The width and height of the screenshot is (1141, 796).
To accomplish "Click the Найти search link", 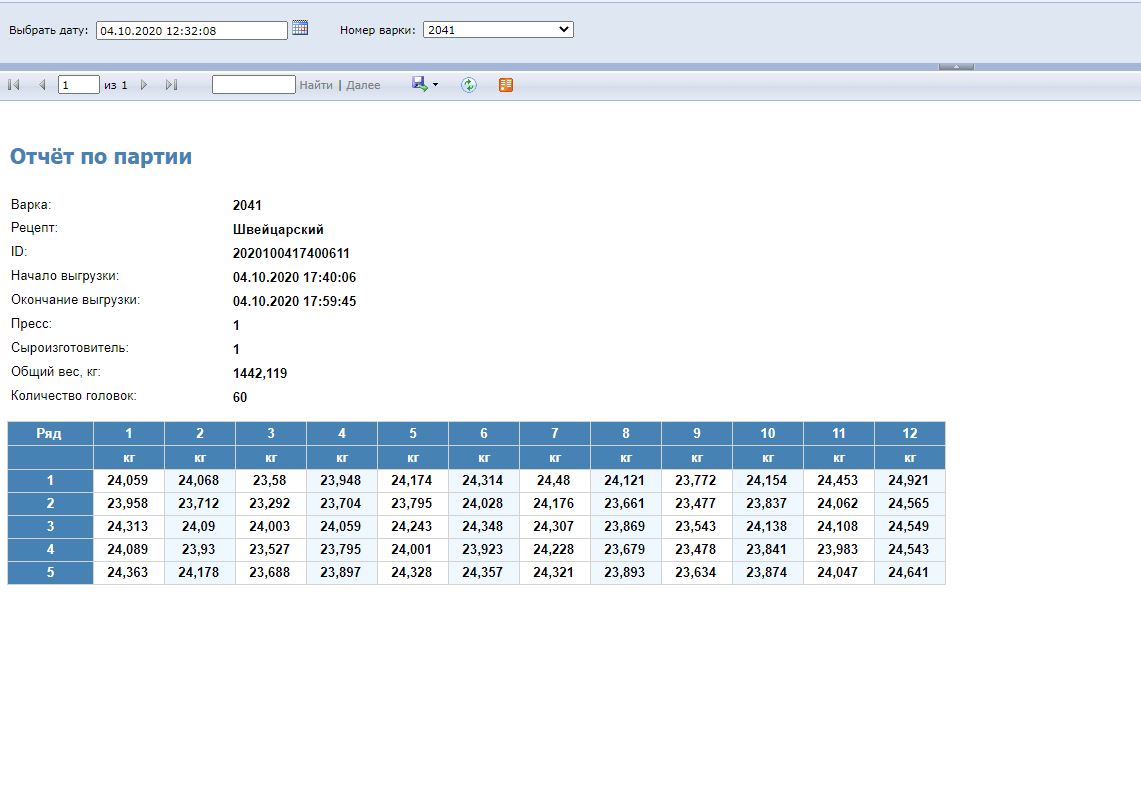I will tap(316, 85).
